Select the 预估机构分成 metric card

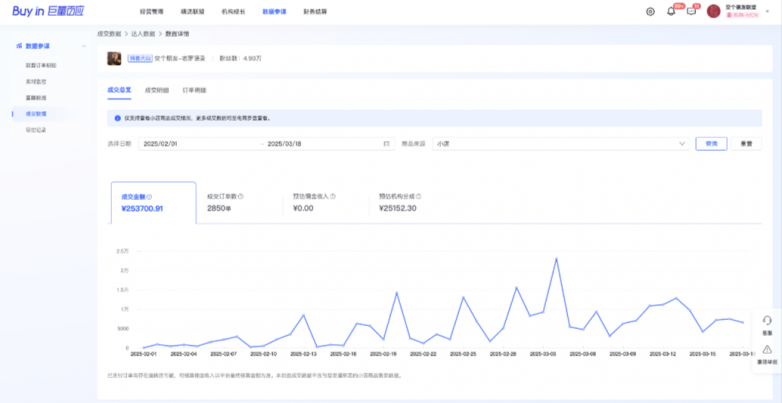412,202
